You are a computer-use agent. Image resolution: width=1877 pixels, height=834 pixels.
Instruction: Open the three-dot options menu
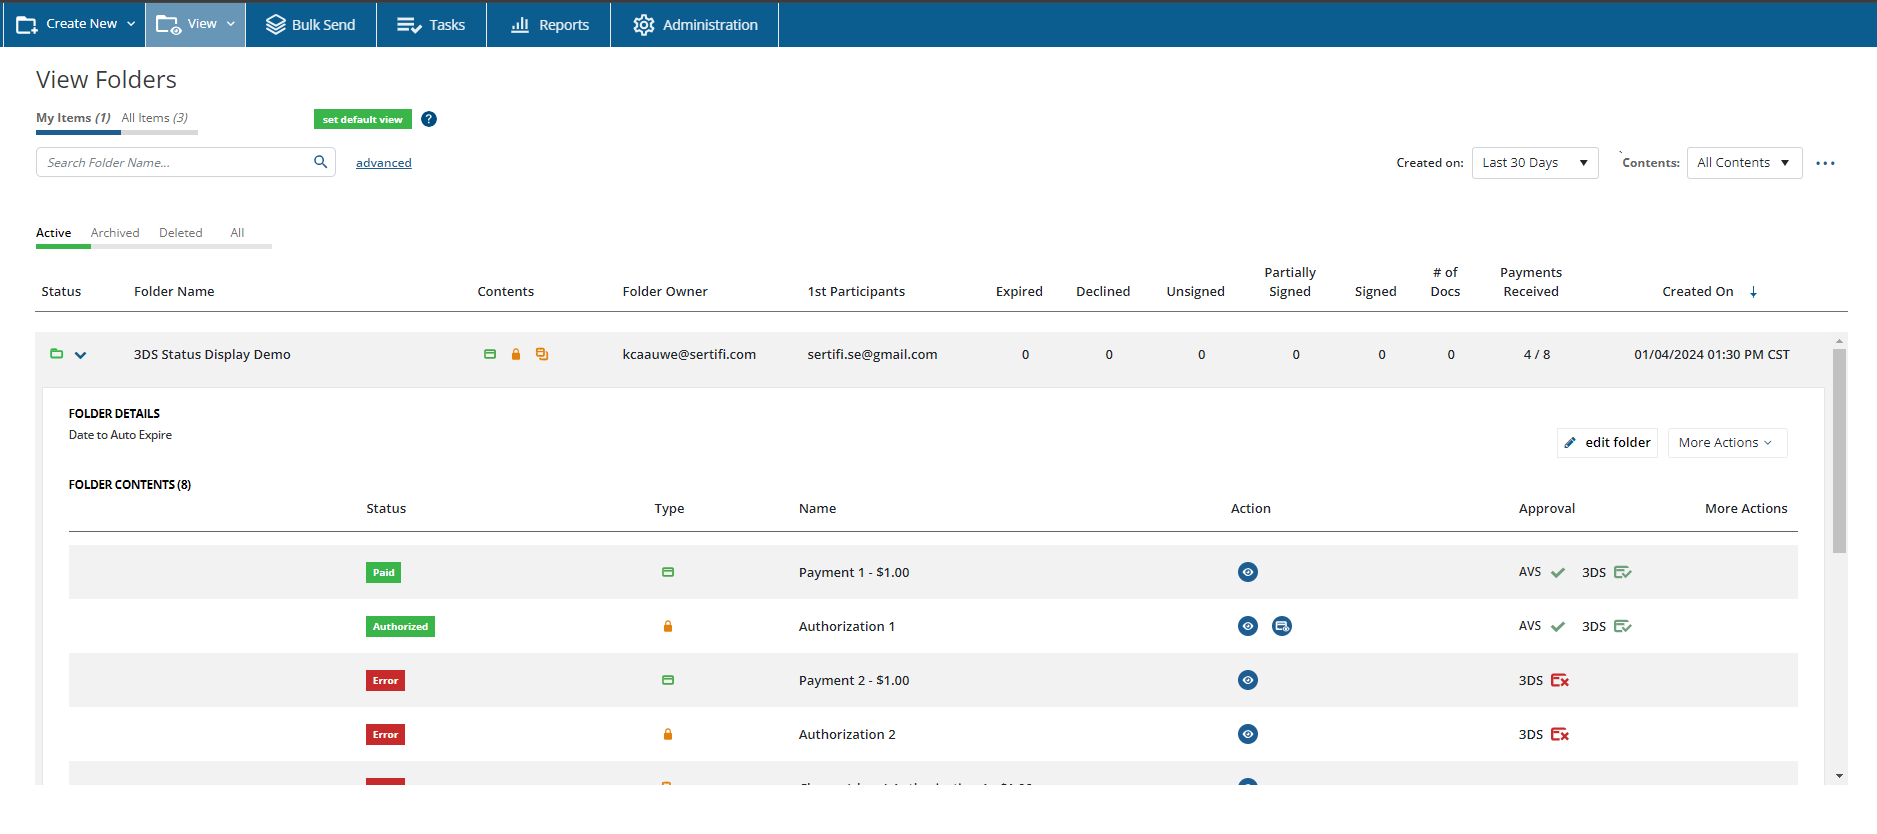click(x=1825, y=163)
